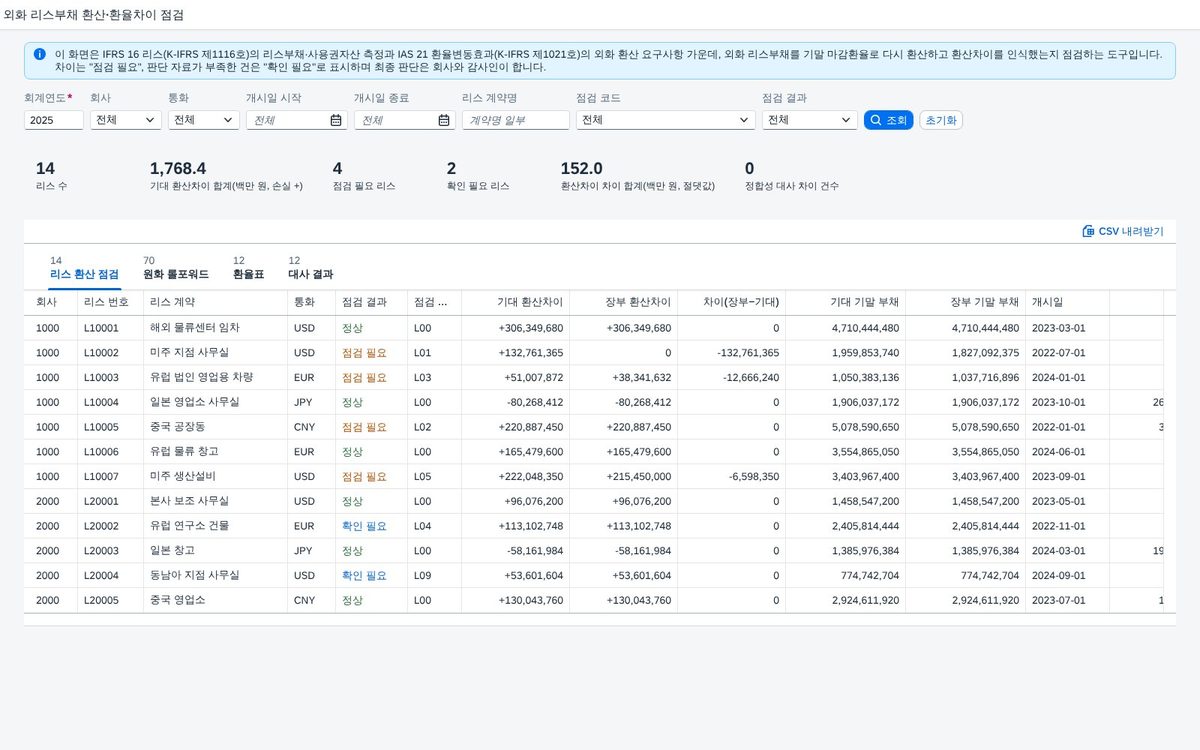Open the calendar picker for 개시일 시작
The width and height of the screenshot is (1200, 750).
(336, 120)
